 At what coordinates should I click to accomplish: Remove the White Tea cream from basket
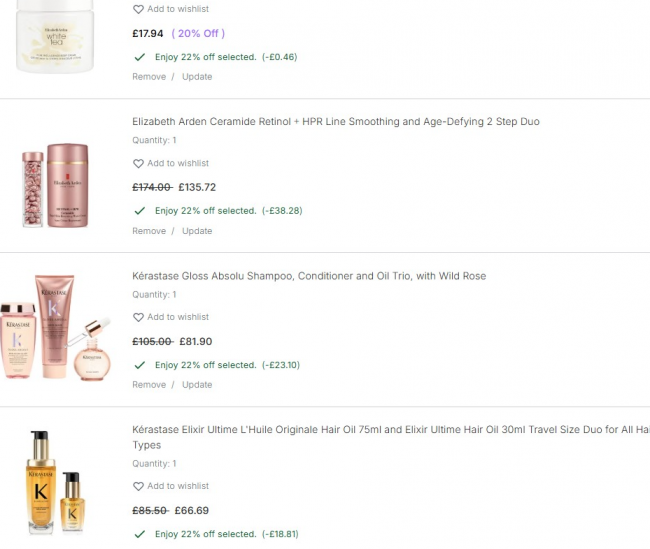tap(149, 77)
